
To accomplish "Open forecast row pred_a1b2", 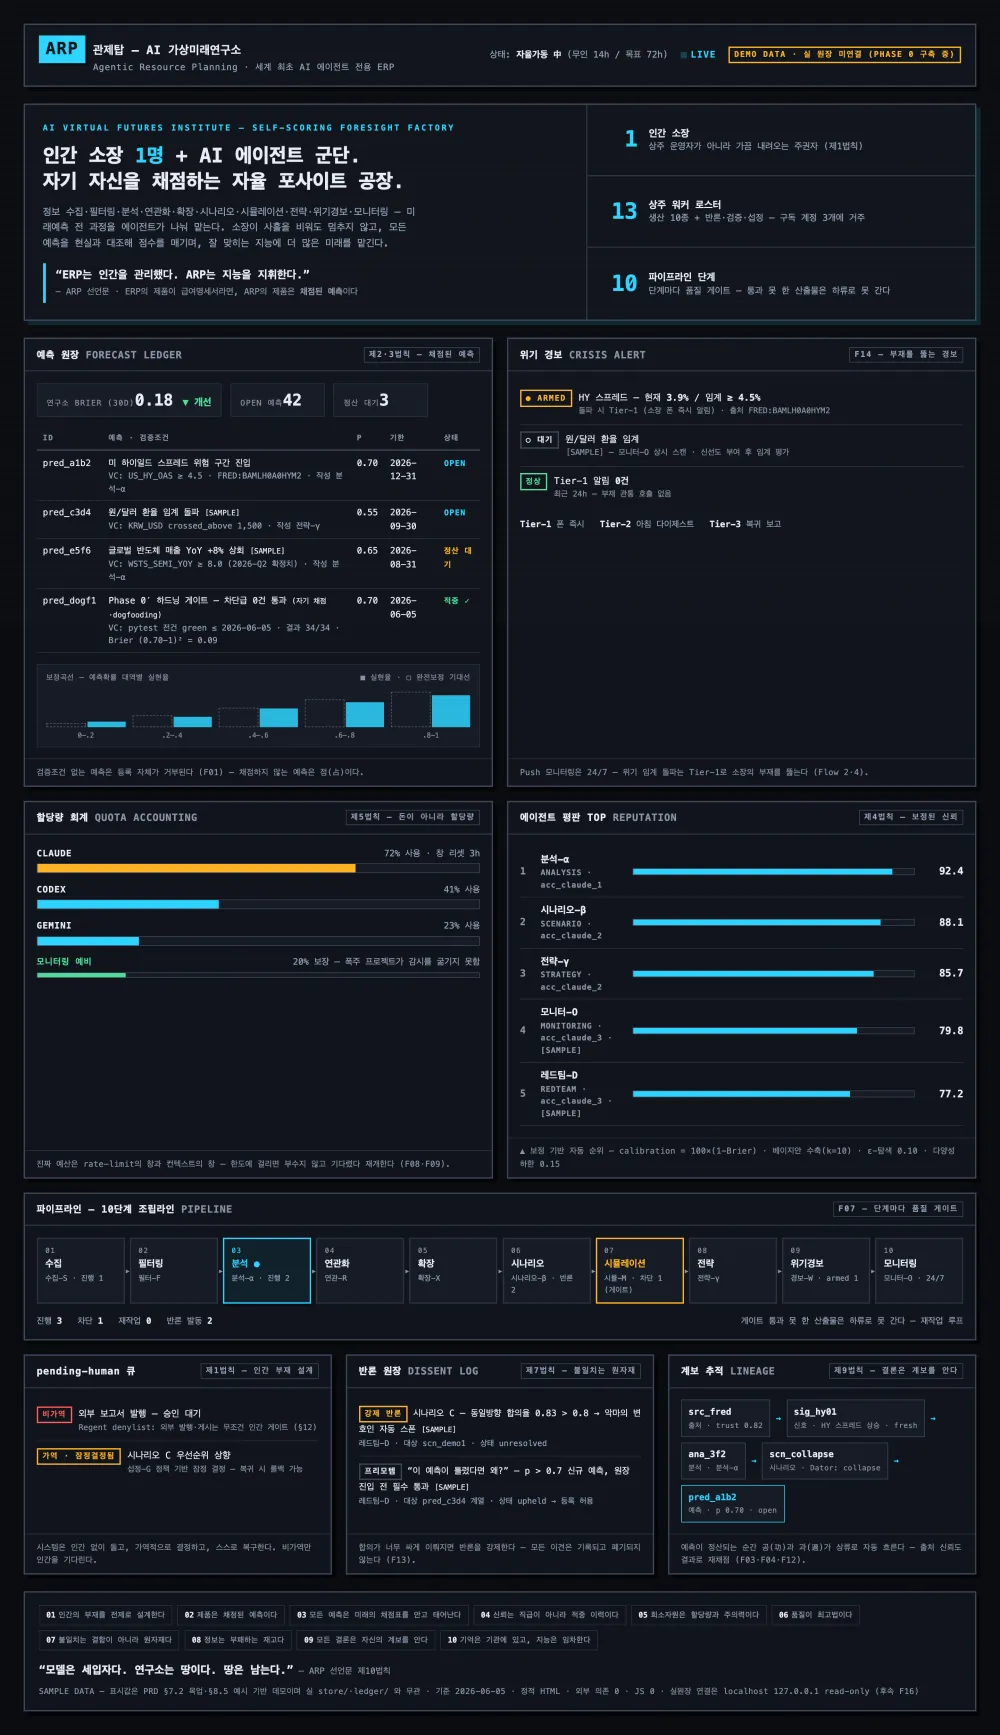I will tap(258, 476).
